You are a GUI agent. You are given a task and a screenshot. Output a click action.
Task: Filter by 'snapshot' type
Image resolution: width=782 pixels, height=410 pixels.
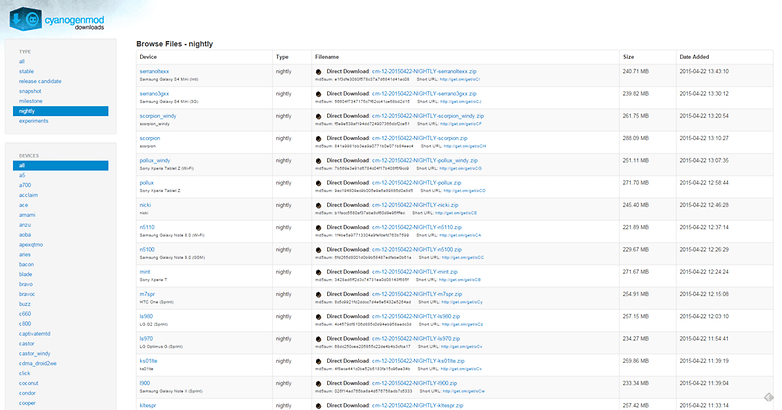pos(30,91)
